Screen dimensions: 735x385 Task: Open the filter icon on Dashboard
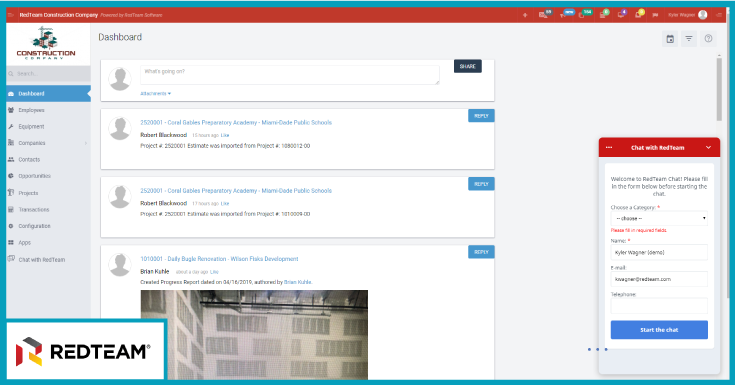689,39
